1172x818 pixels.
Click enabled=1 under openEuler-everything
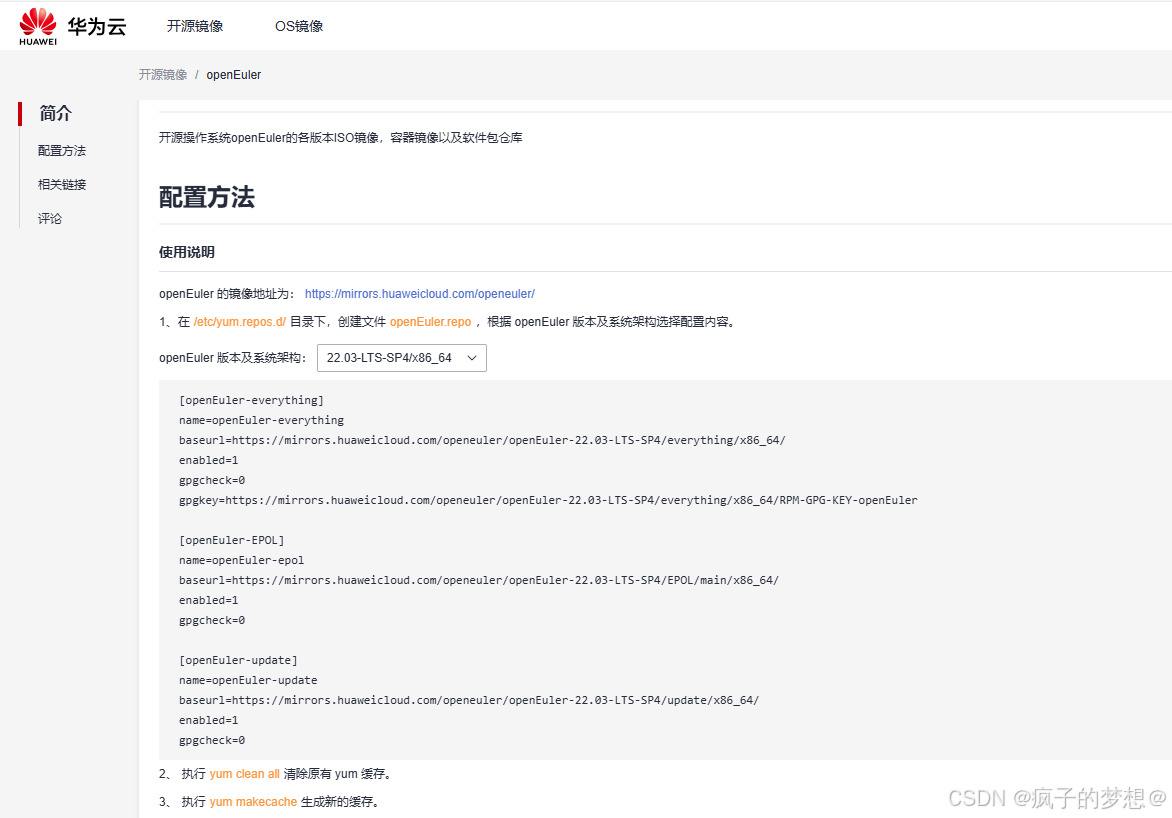coord(209,460)
